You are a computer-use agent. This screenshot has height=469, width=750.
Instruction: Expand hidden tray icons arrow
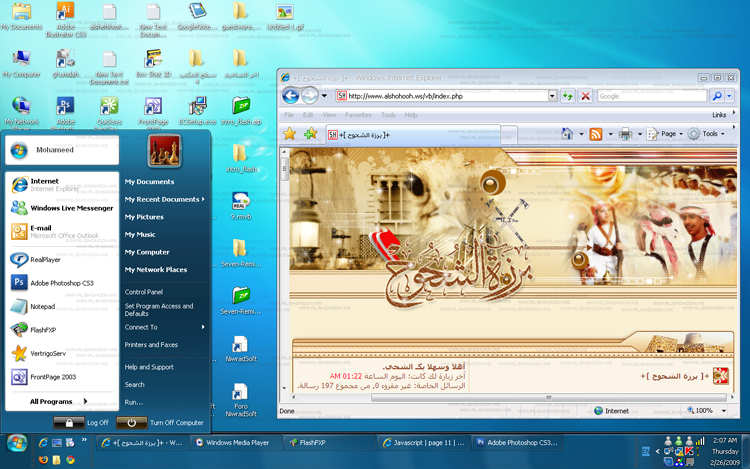[658, 451]
